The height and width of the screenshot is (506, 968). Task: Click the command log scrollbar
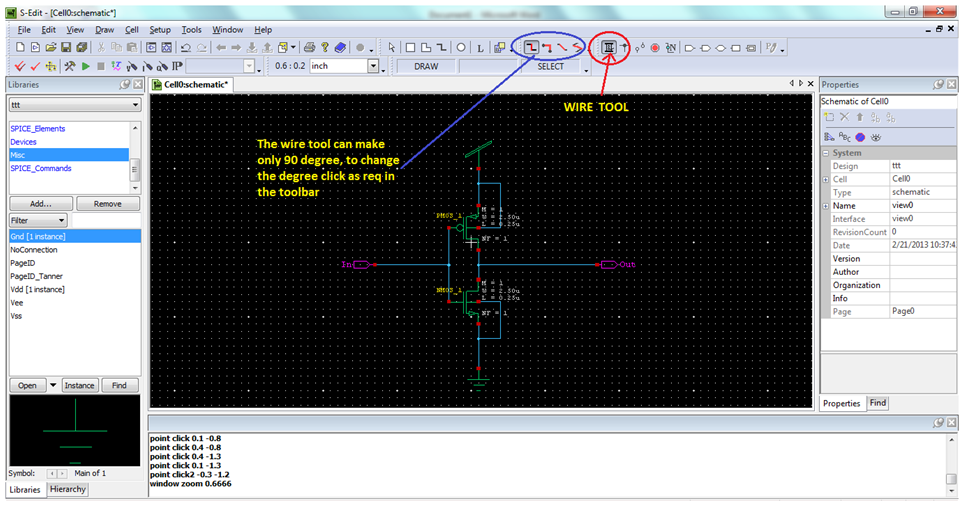(x=951, y=465)
